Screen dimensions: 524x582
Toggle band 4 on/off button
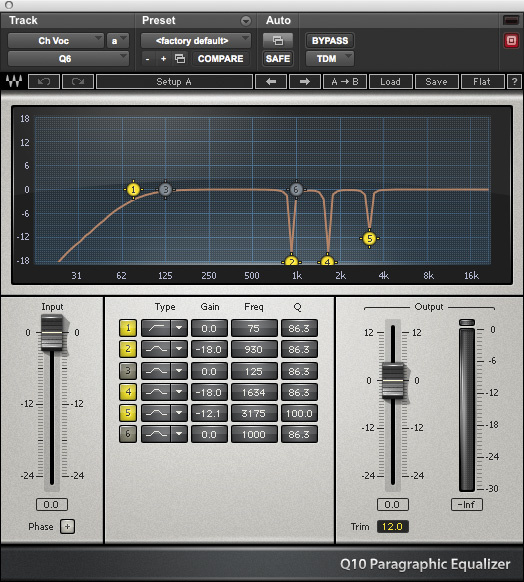point(128,392)
